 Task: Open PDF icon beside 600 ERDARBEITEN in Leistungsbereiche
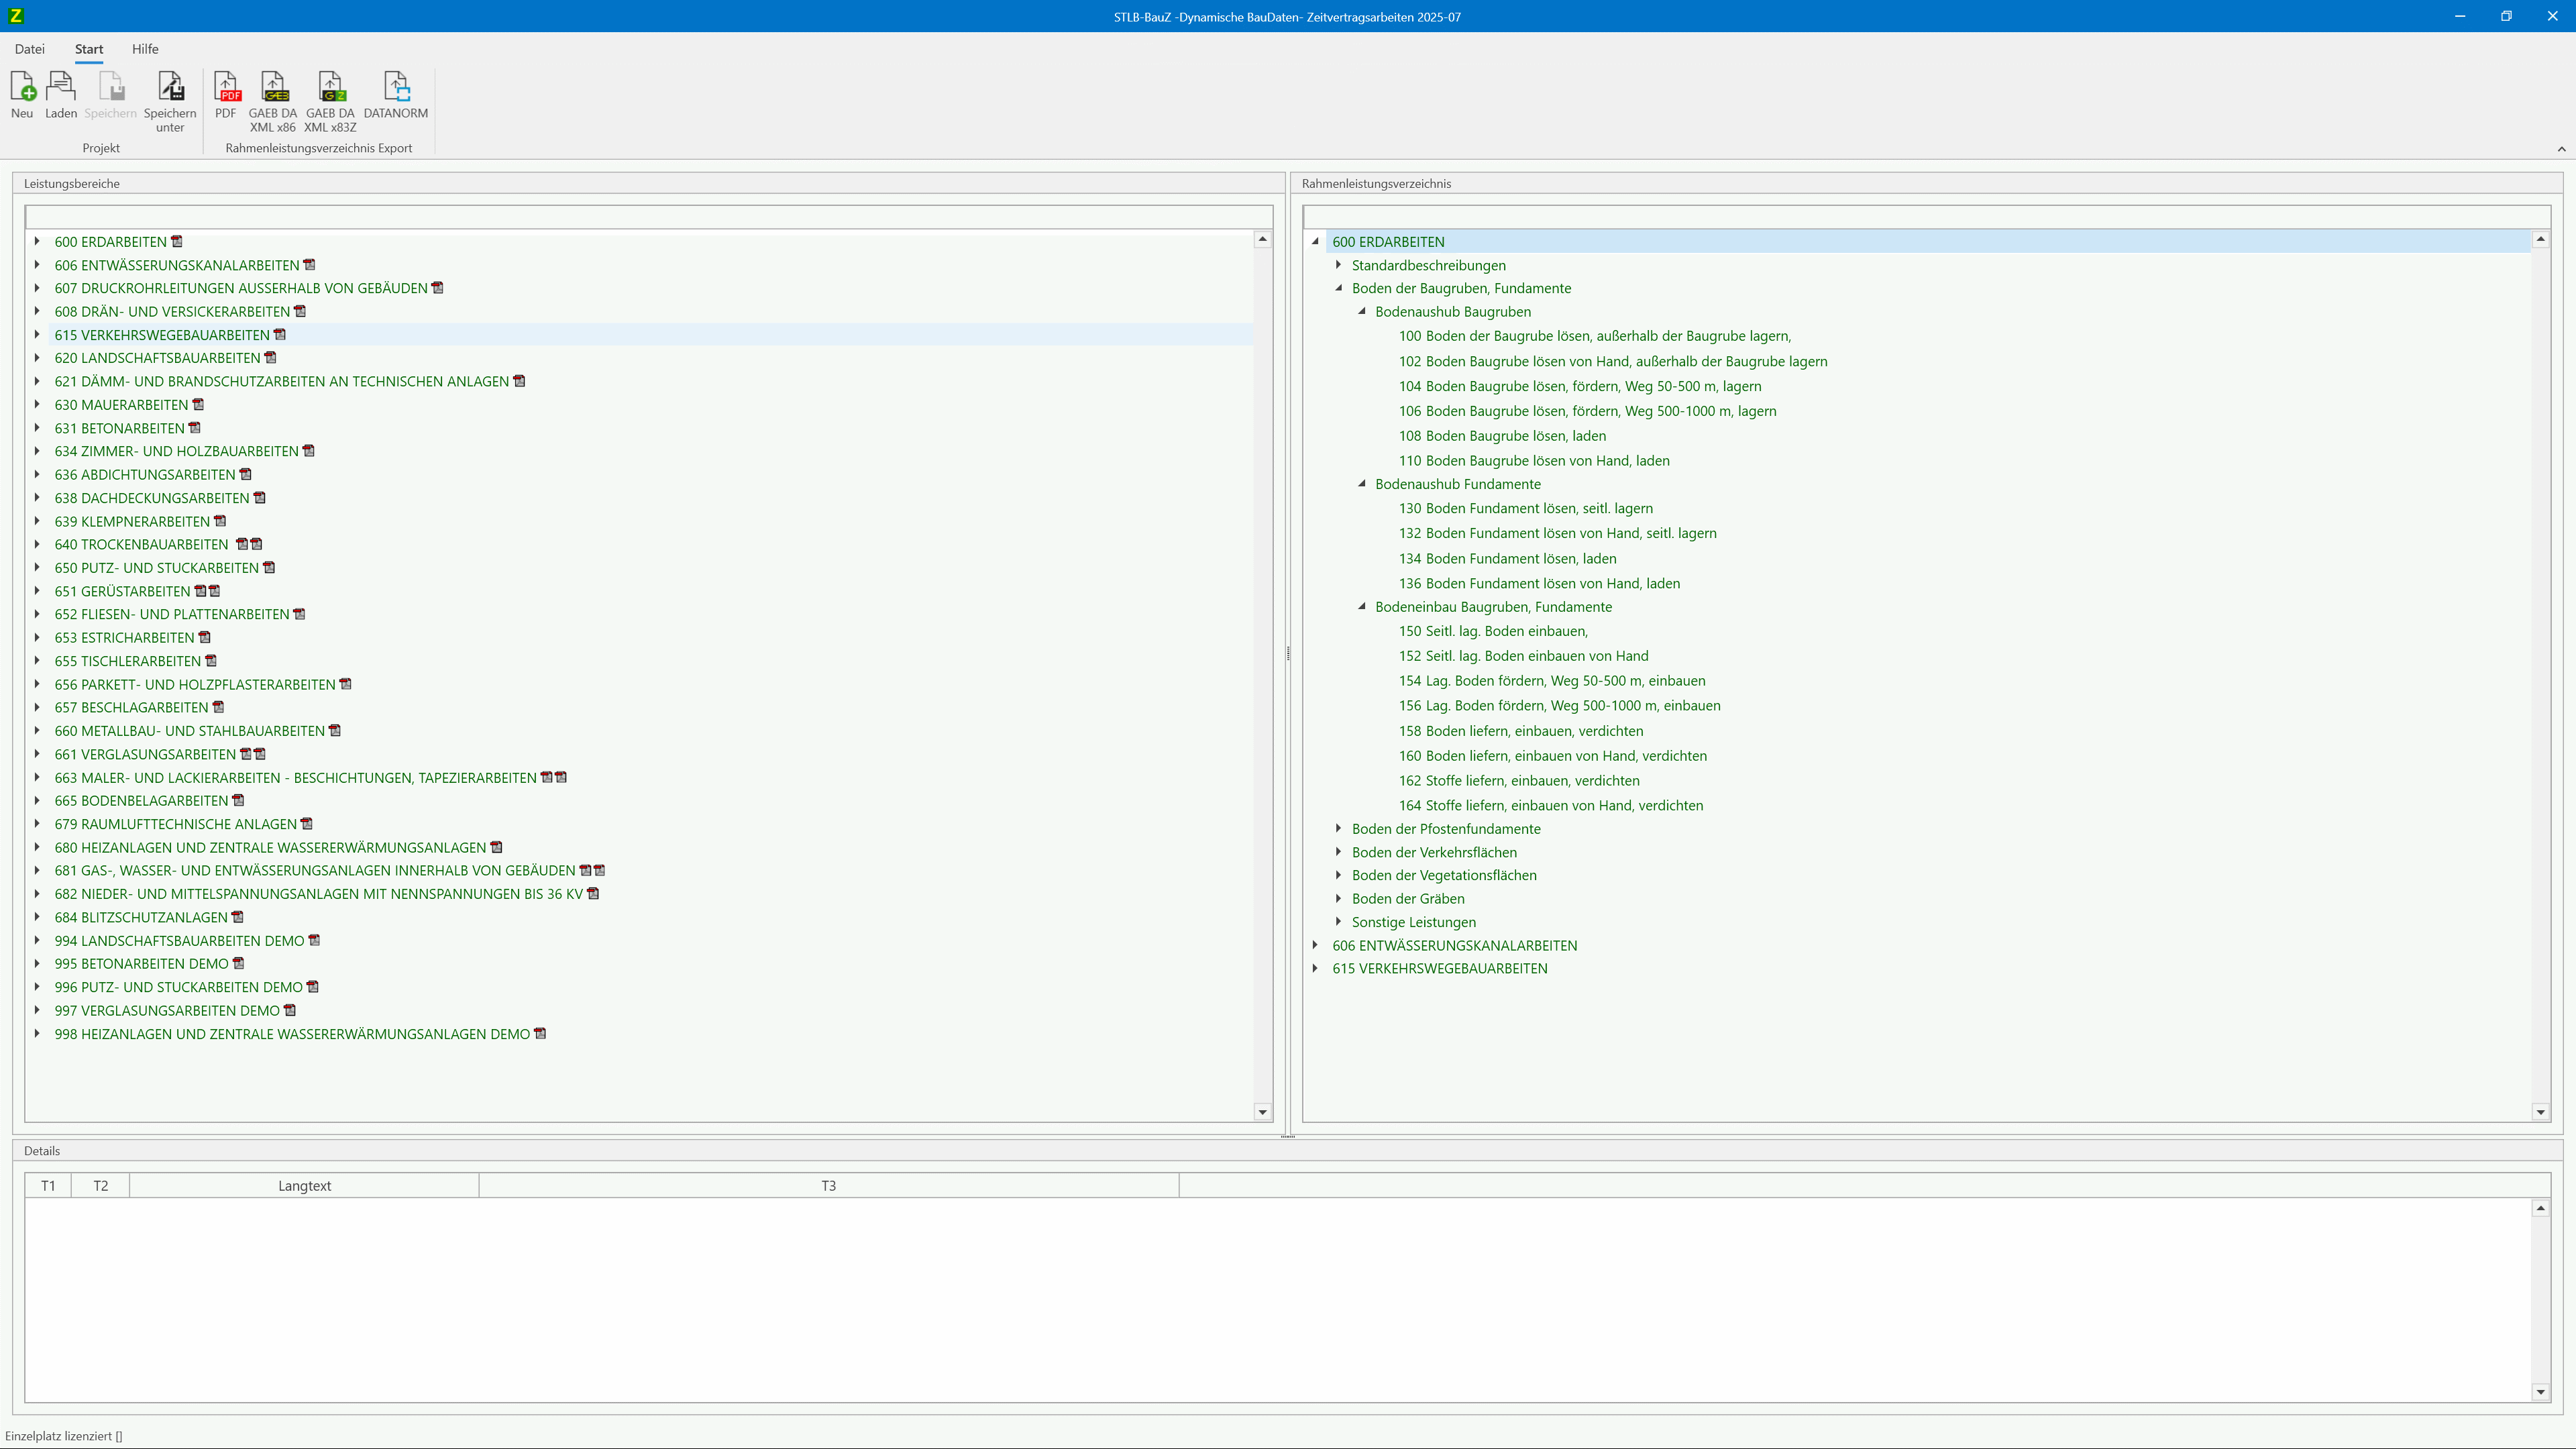pyautogui.click(x=177, y=242)
